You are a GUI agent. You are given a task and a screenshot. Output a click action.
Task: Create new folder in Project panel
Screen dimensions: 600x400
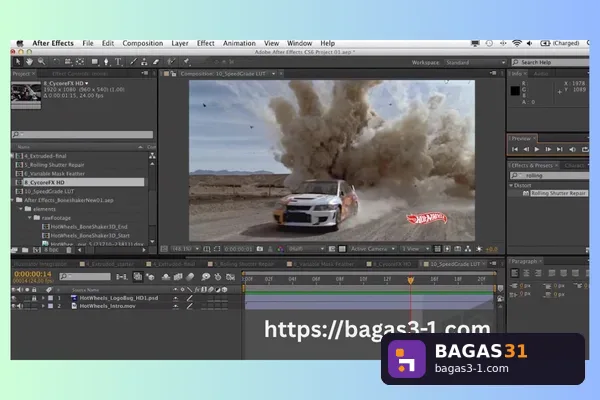tap(25, 250)
